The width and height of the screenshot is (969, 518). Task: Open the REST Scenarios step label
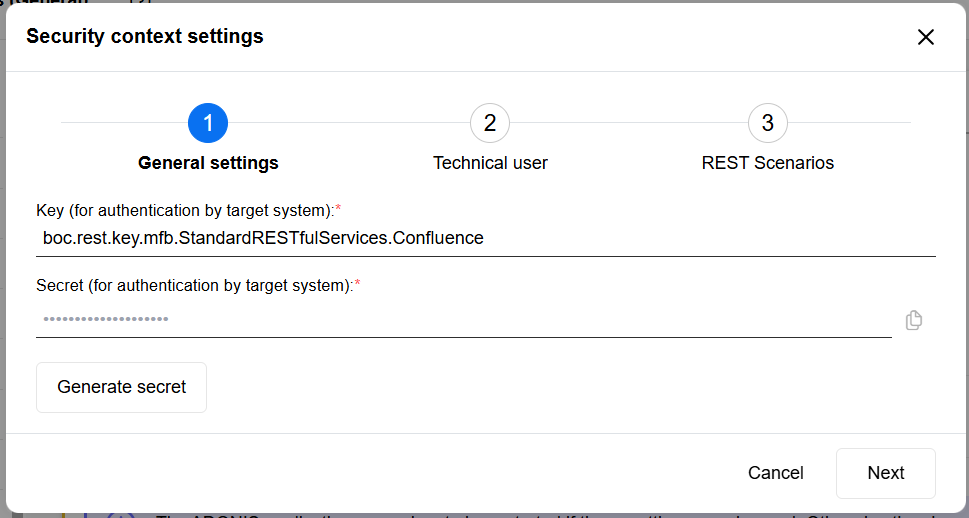coord(768,163)
